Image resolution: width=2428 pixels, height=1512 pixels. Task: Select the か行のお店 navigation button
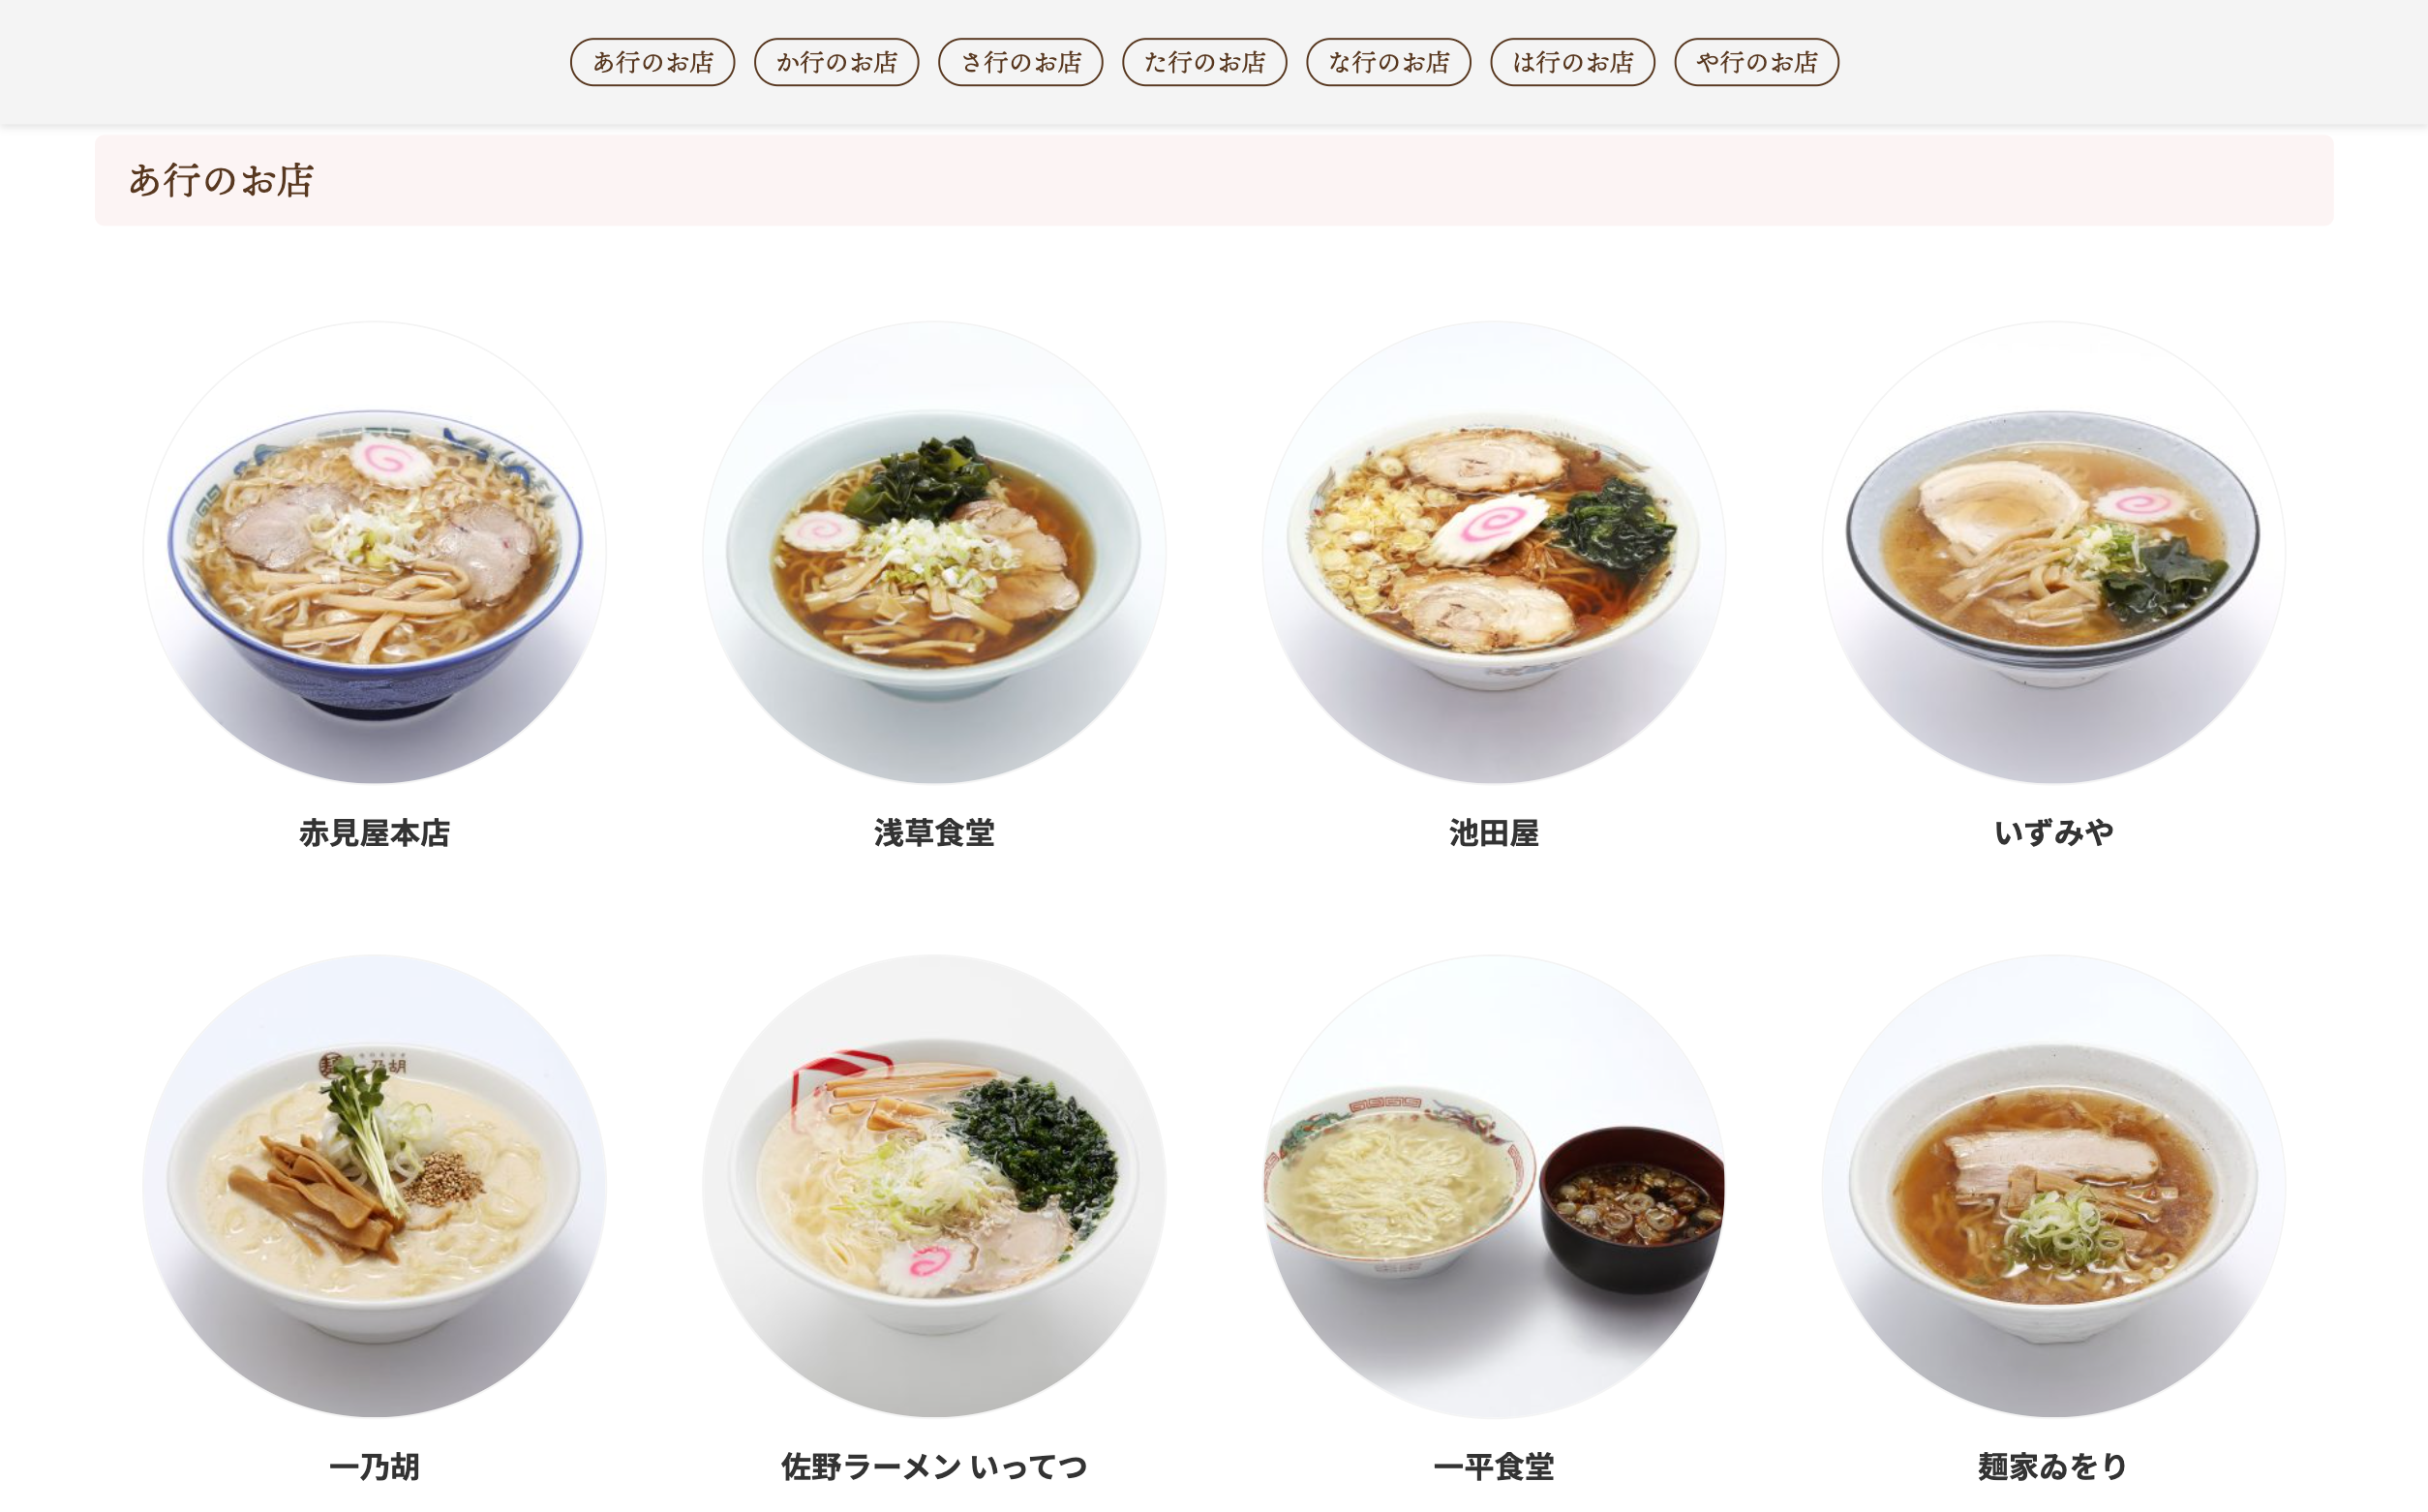[x=836, y=62]
